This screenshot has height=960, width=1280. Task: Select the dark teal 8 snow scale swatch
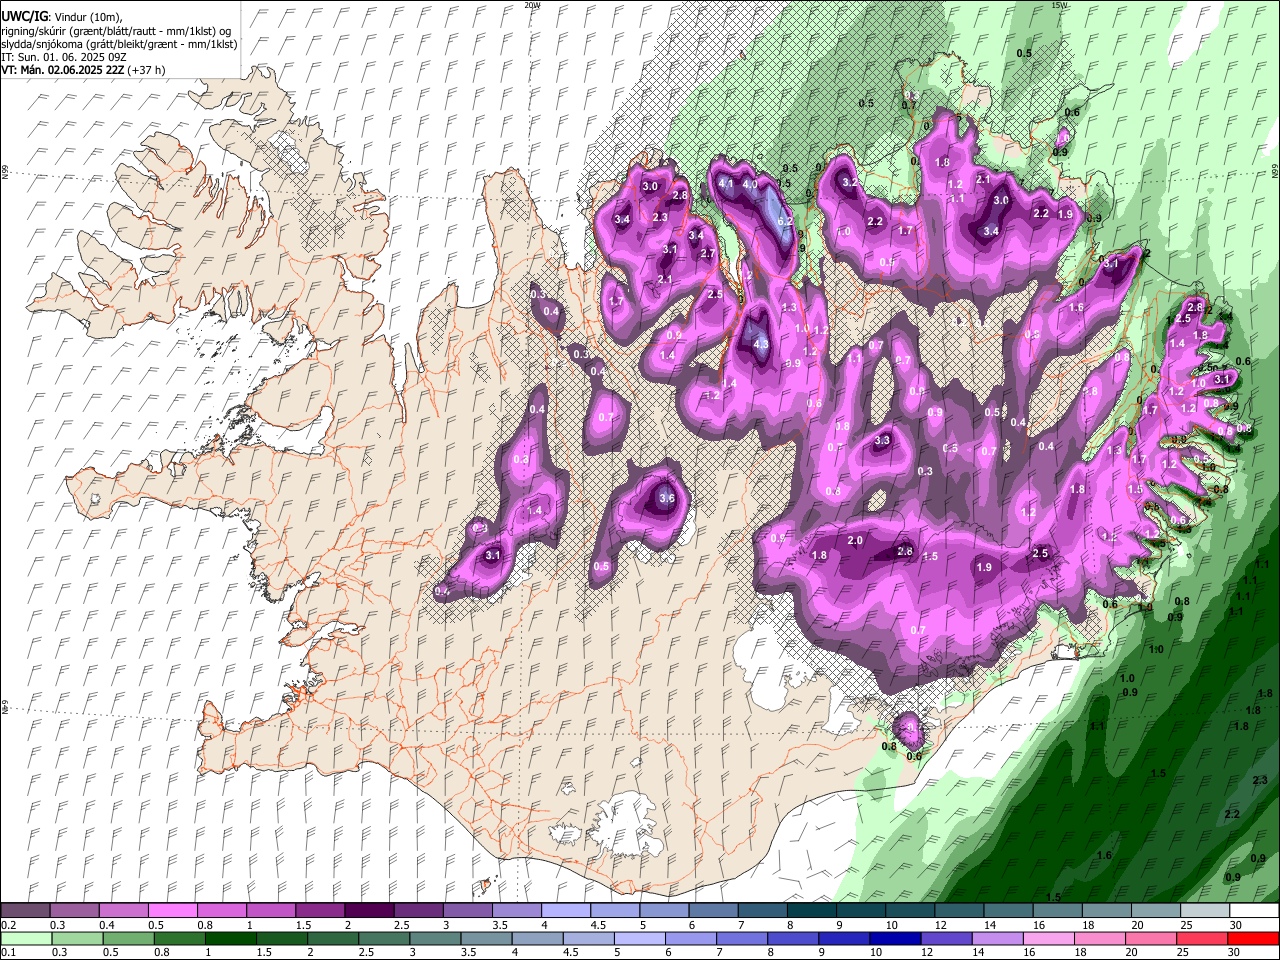tap(812, 911)
